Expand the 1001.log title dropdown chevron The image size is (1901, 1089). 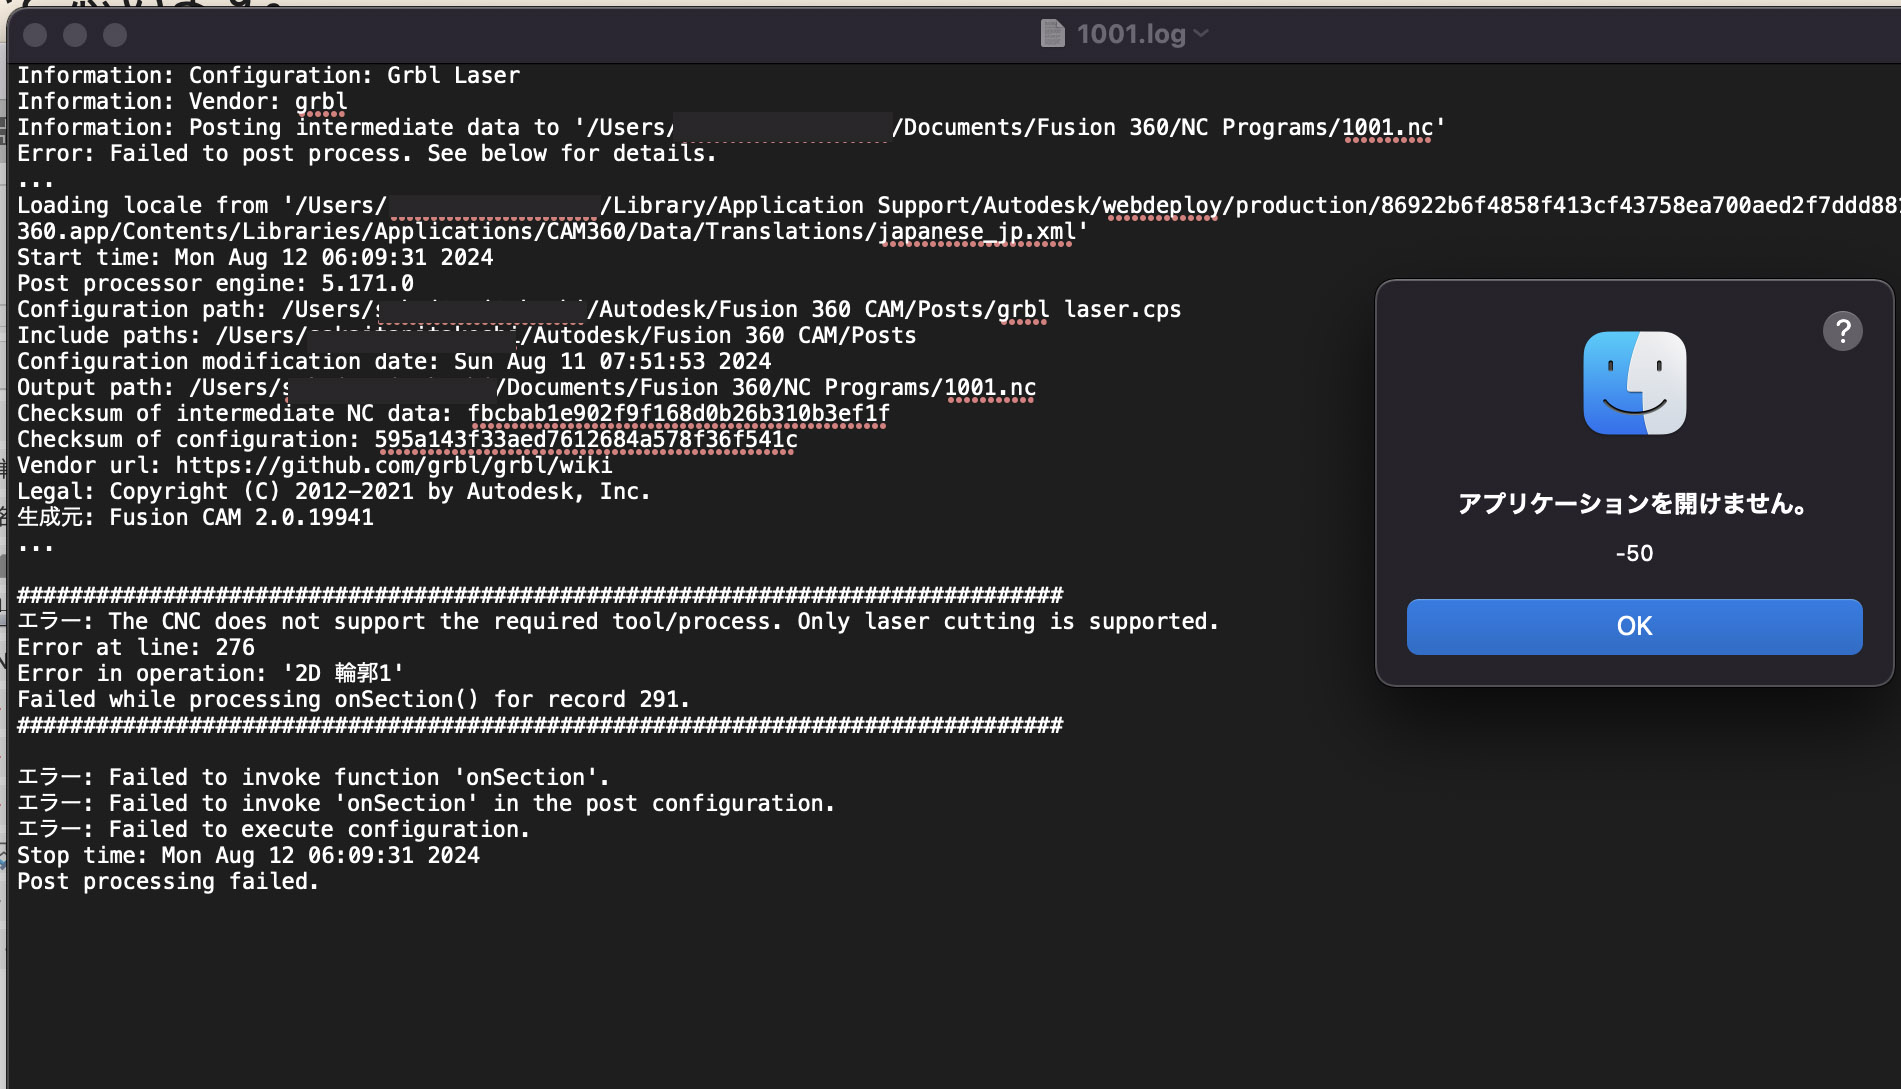coord(1201,34)
